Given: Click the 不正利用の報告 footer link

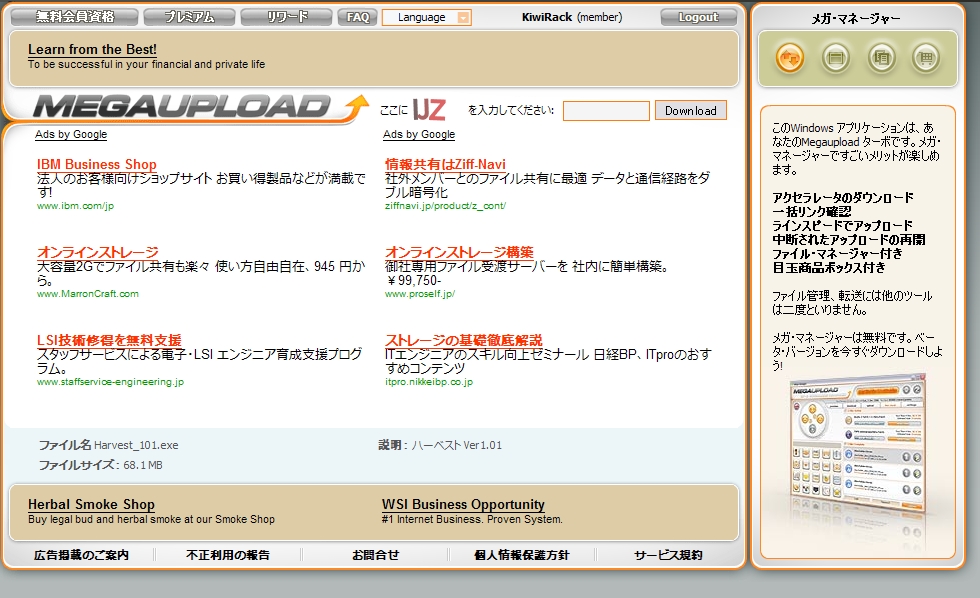Looking at the screenshot, I should [x=228, y=555].
